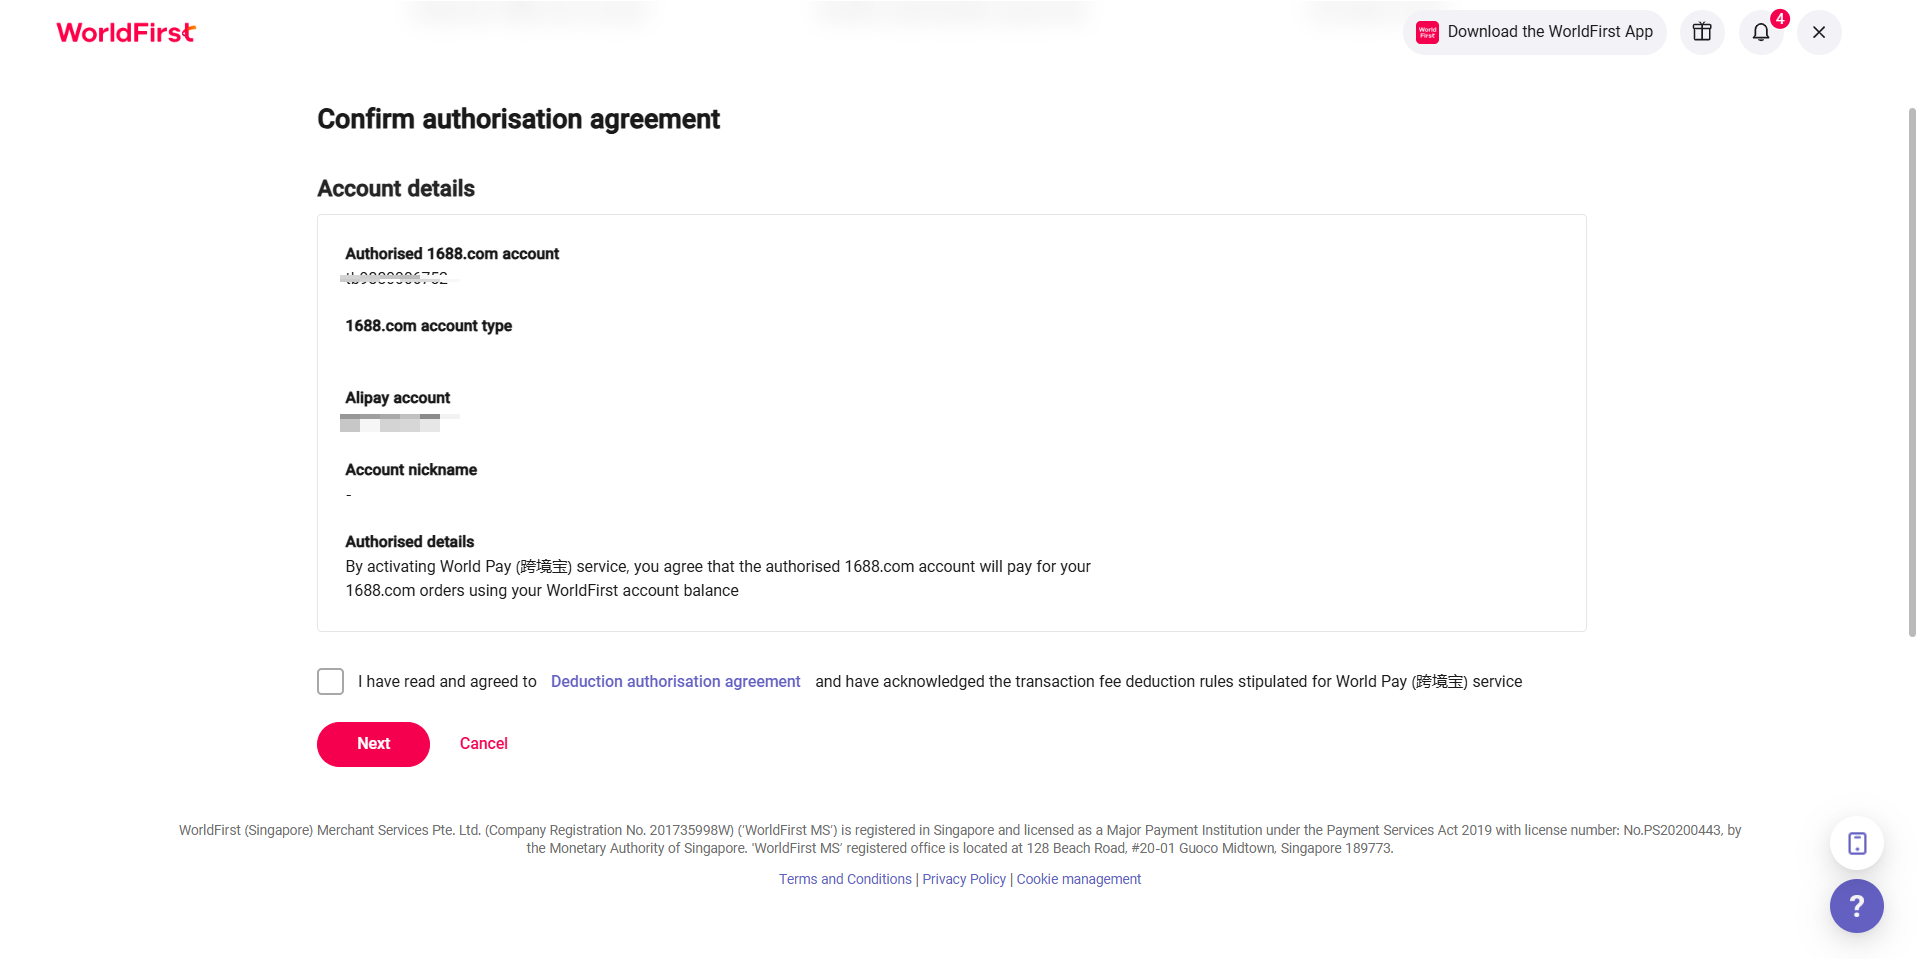Open Terms and Conditions in footer

[845, 879]
